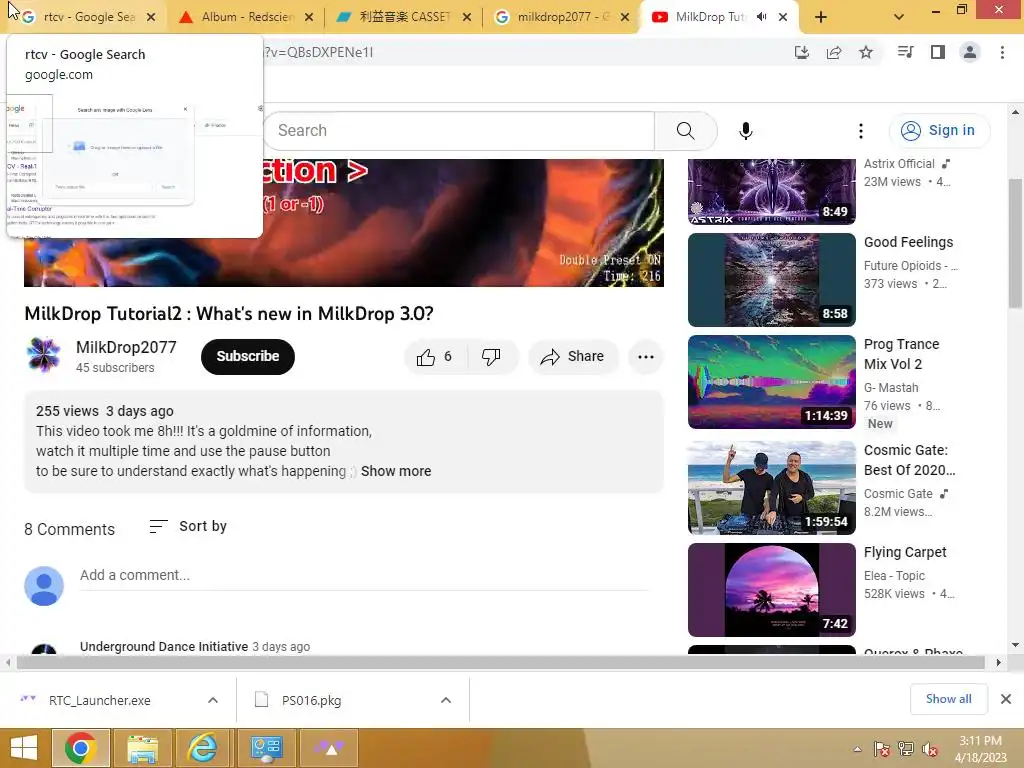This screenshot has height=768, width=1024.
Task: Open MilkDrop2077 channel avatar
Action: (x=43, y=355)
